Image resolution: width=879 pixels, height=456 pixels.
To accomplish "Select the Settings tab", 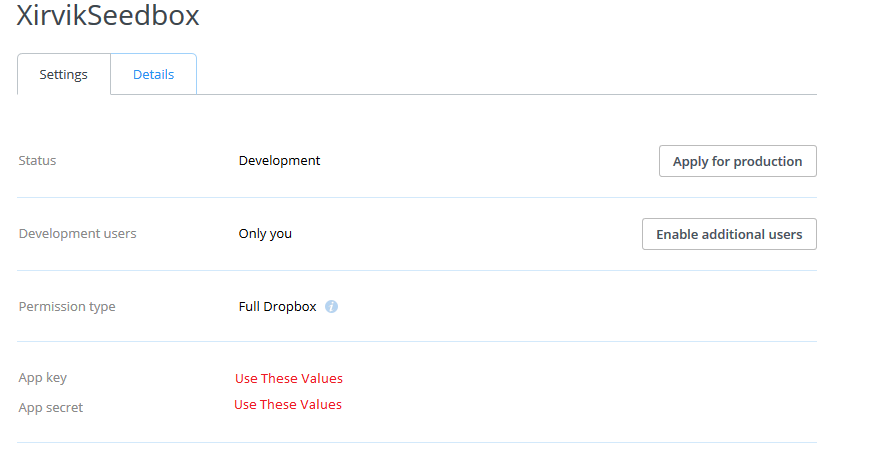I will (x=63, y=75).
